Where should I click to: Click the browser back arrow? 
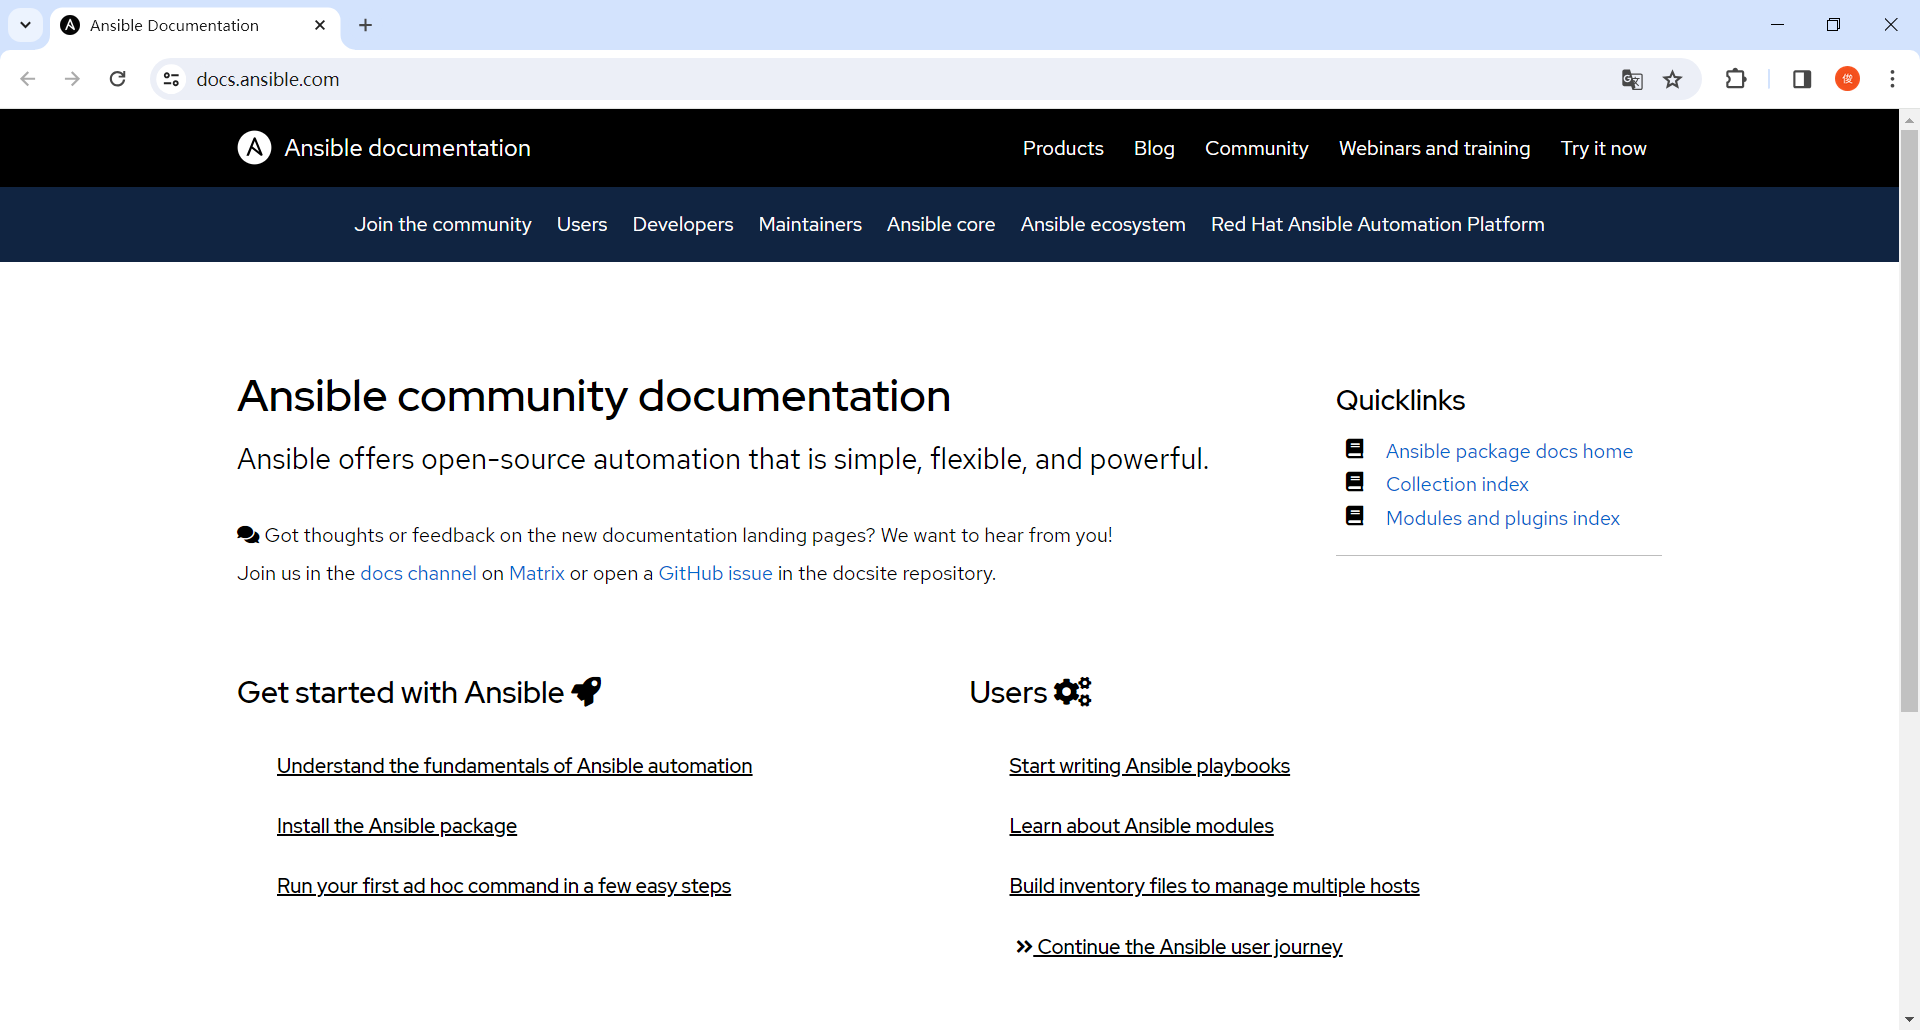(28, 79)
